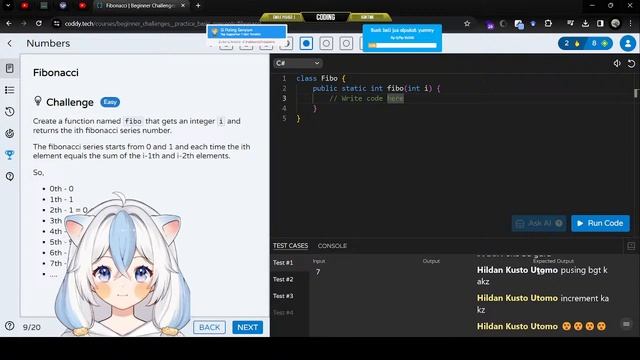Click the '1th - 1' list item
The height and width of the screenshot is (360, 640).
click(x=62, y=199)
